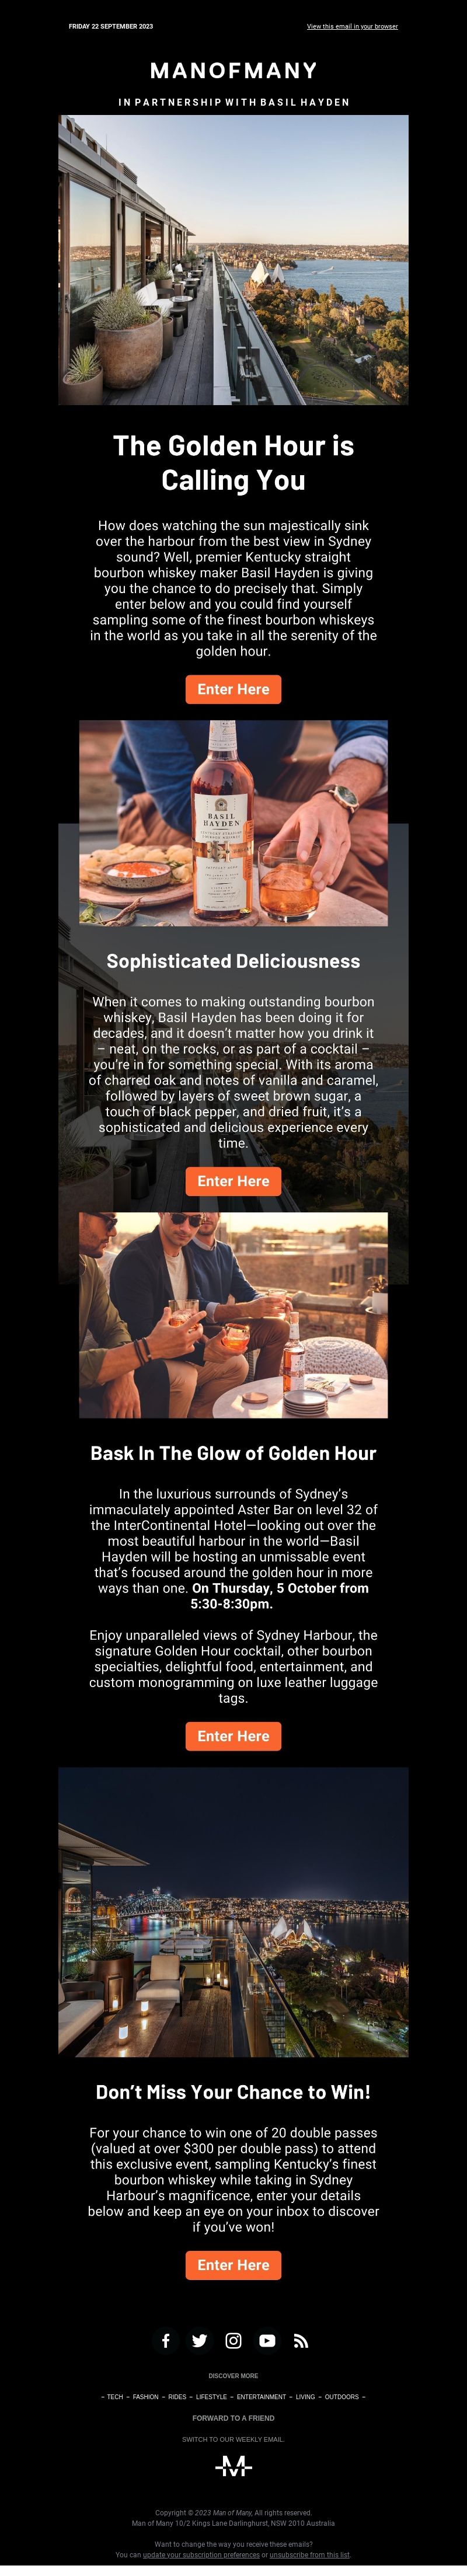This screenshot has height=2576, width=467.
Task: Open the OUTDOORS category link
Action: (x=342, y=2396)
